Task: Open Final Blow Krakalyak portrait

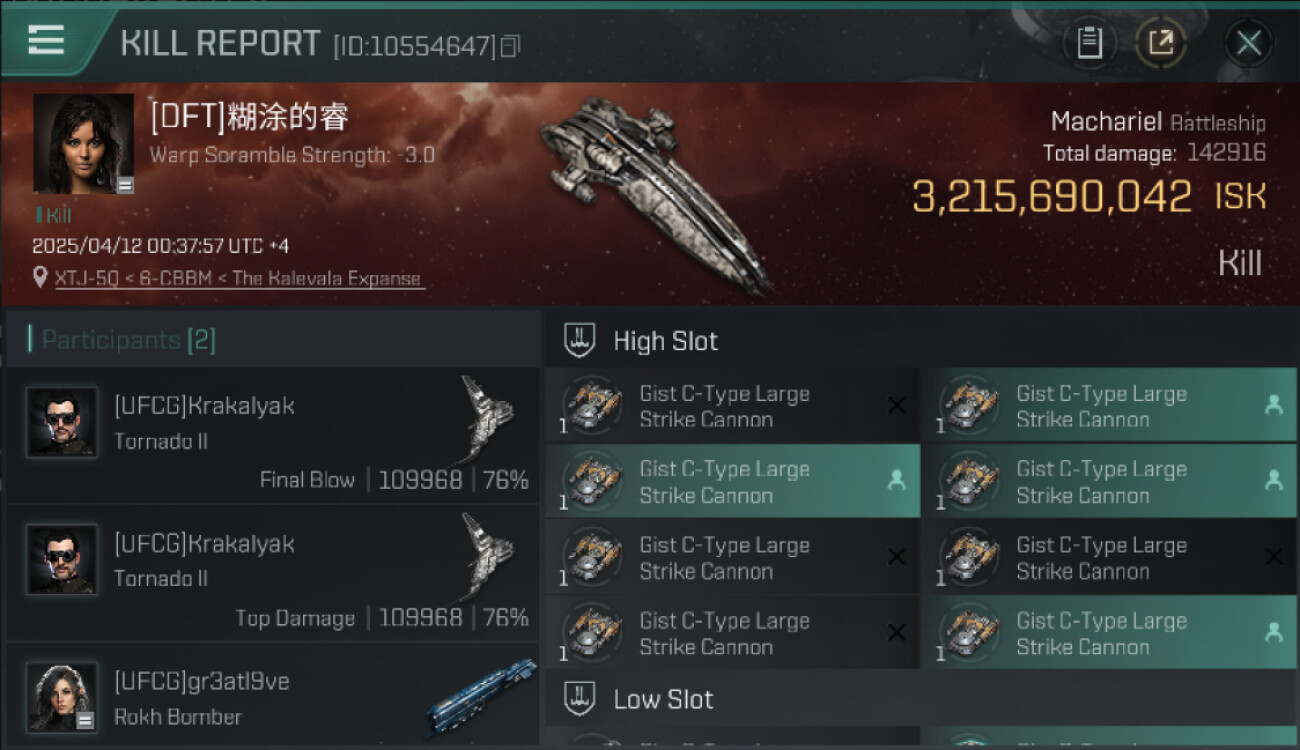Action: [x=62, y=422]
